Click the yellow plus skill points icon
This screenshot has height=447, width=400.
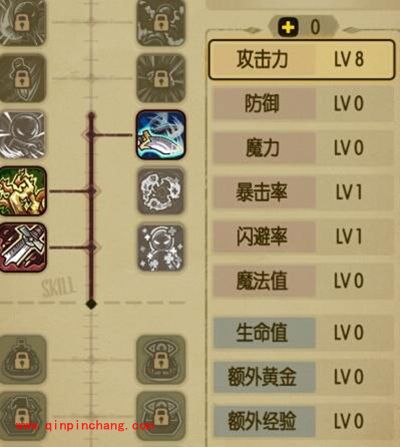click(x=288, y=27)
